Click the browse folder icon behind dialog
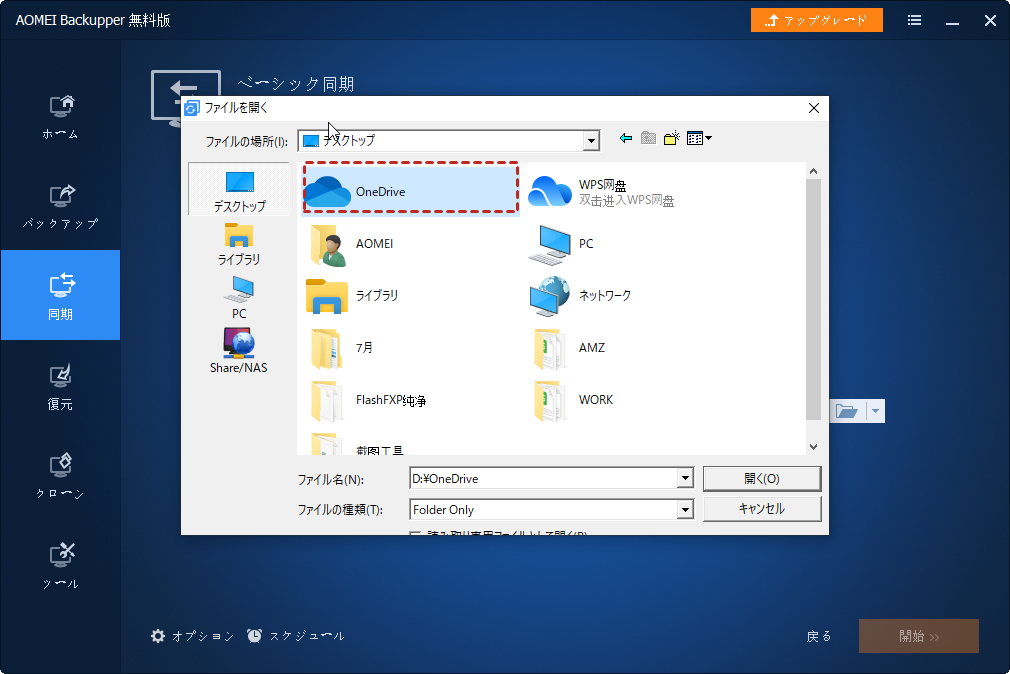The width and height of the screenshot is (1010, 674). [847, 410]
